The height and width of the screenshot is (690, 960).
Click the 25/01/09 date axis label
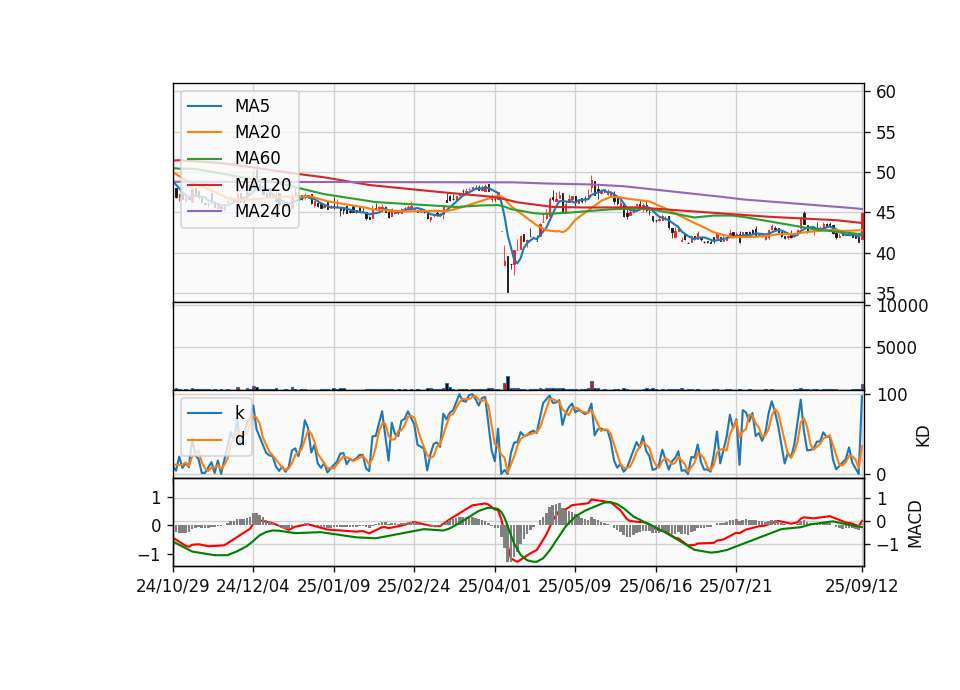334,586
